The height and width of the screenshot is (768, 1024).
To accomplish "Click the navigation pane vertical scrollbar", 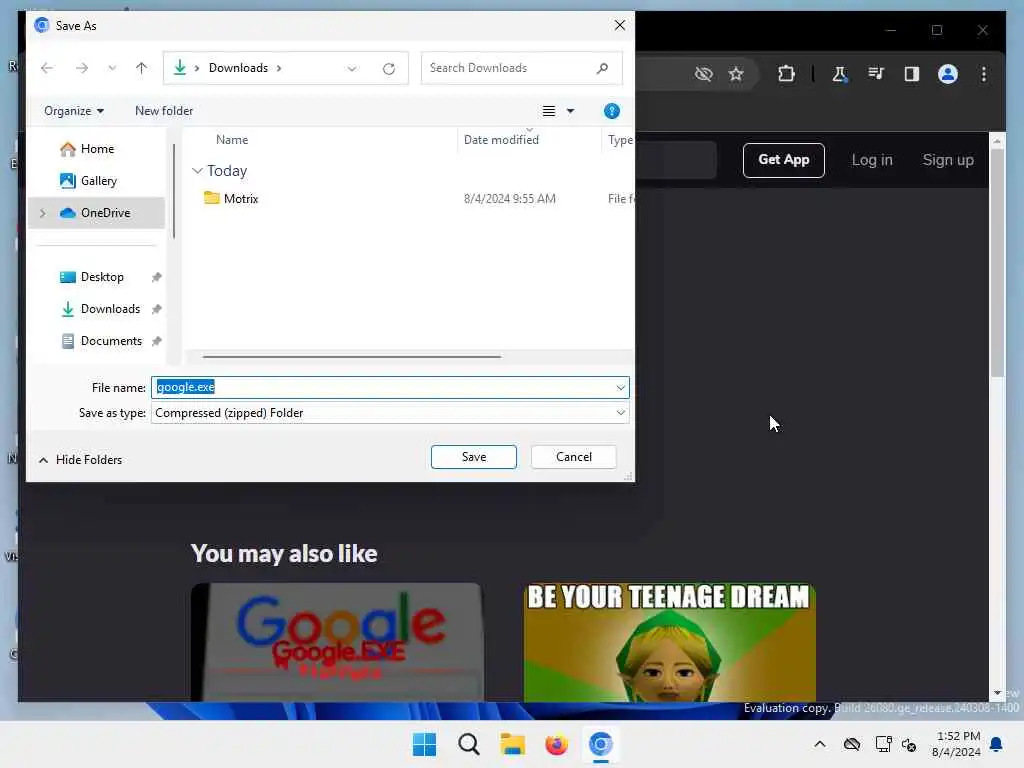I will pos(174,191).
